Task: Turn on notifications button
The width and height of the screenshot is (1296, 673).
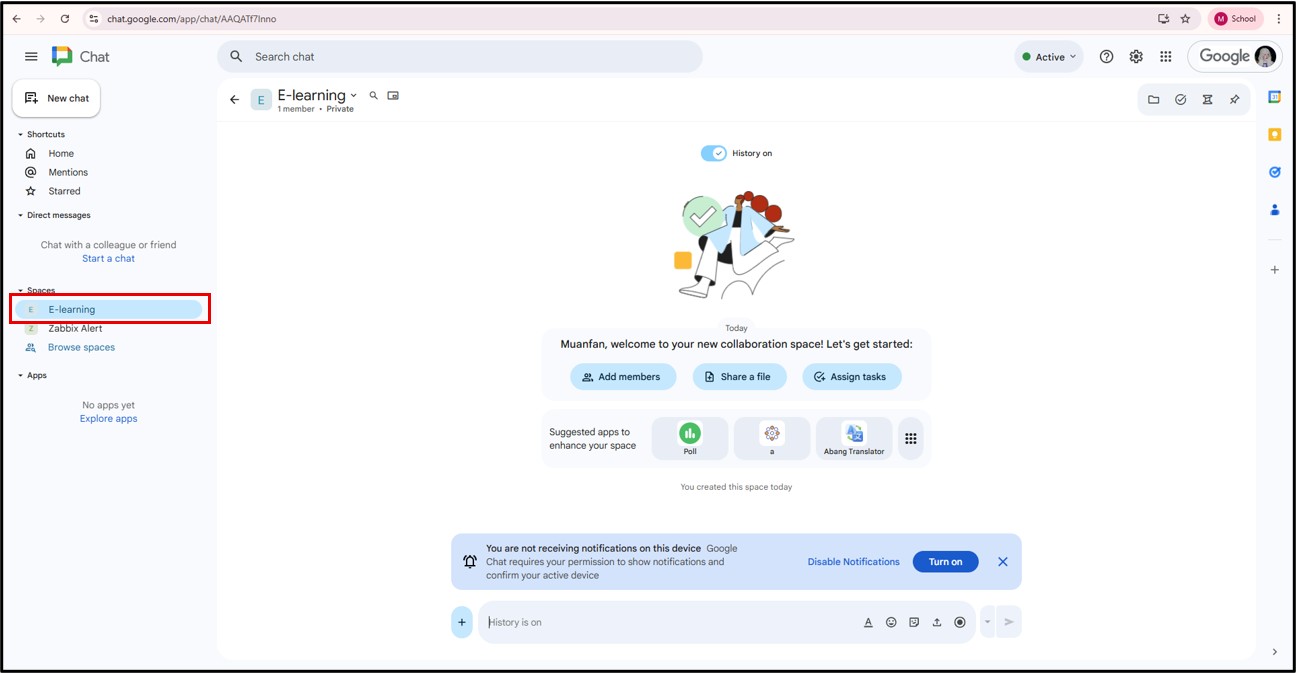Action: pyautogui.click(x=945, y=562)
